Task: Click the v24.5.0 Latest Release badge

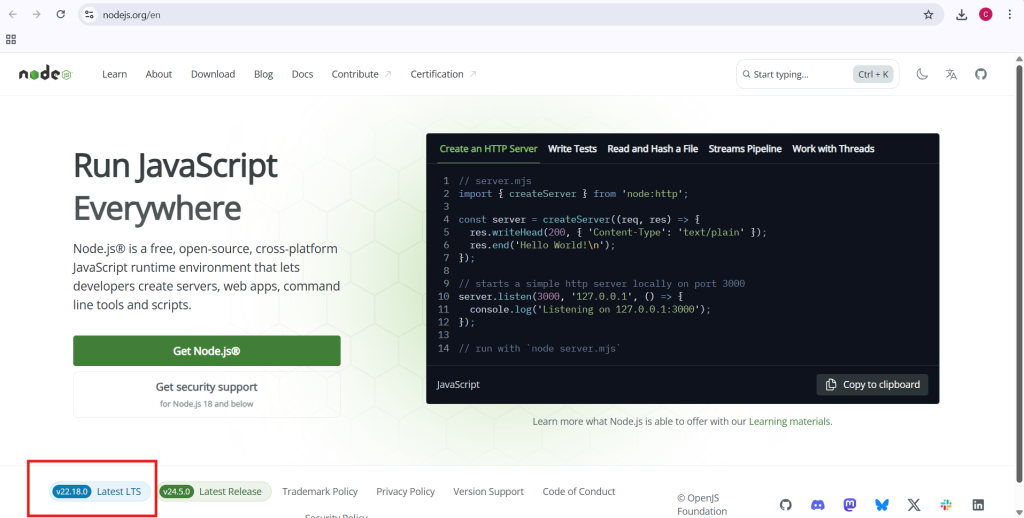Action: tap(215, 491)
